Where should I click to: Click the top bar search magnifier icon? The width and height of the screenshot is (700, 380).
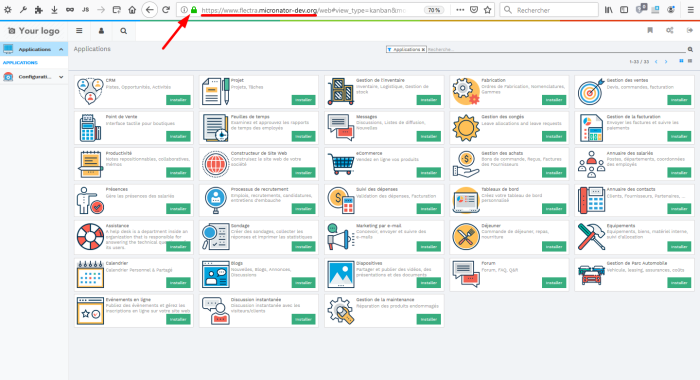pos(124,31)
